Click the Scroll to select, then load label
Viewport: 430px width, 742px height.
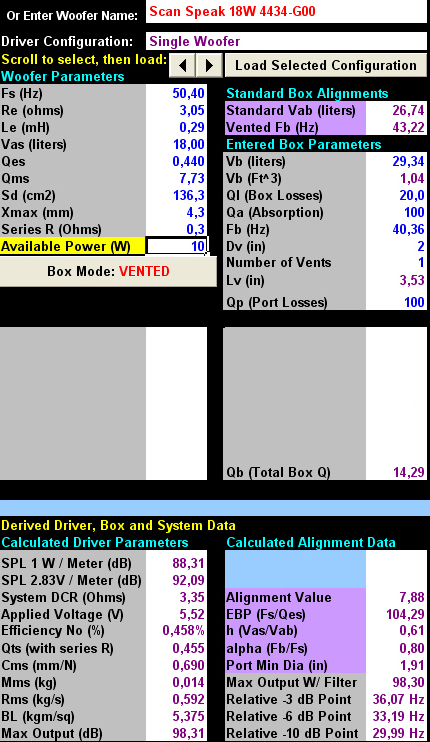pos(84,60)
